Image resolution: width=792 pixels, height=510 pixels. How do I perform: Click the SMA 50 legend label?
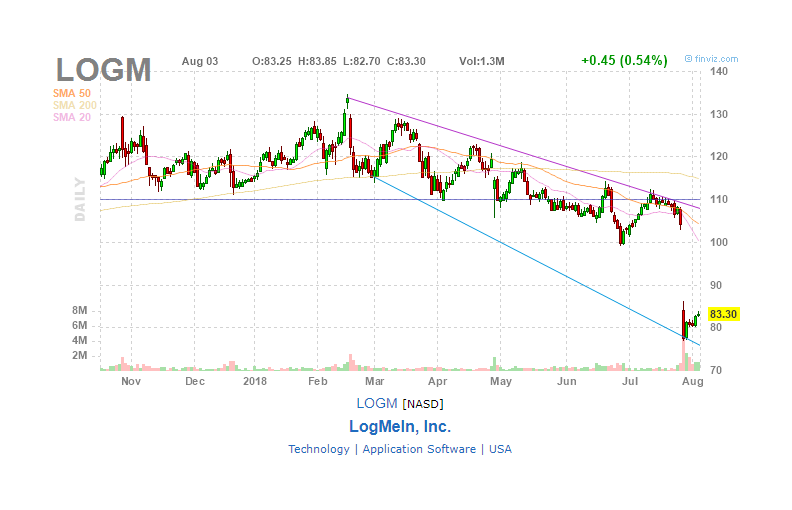pyautogui.click(x=72, y=93)
